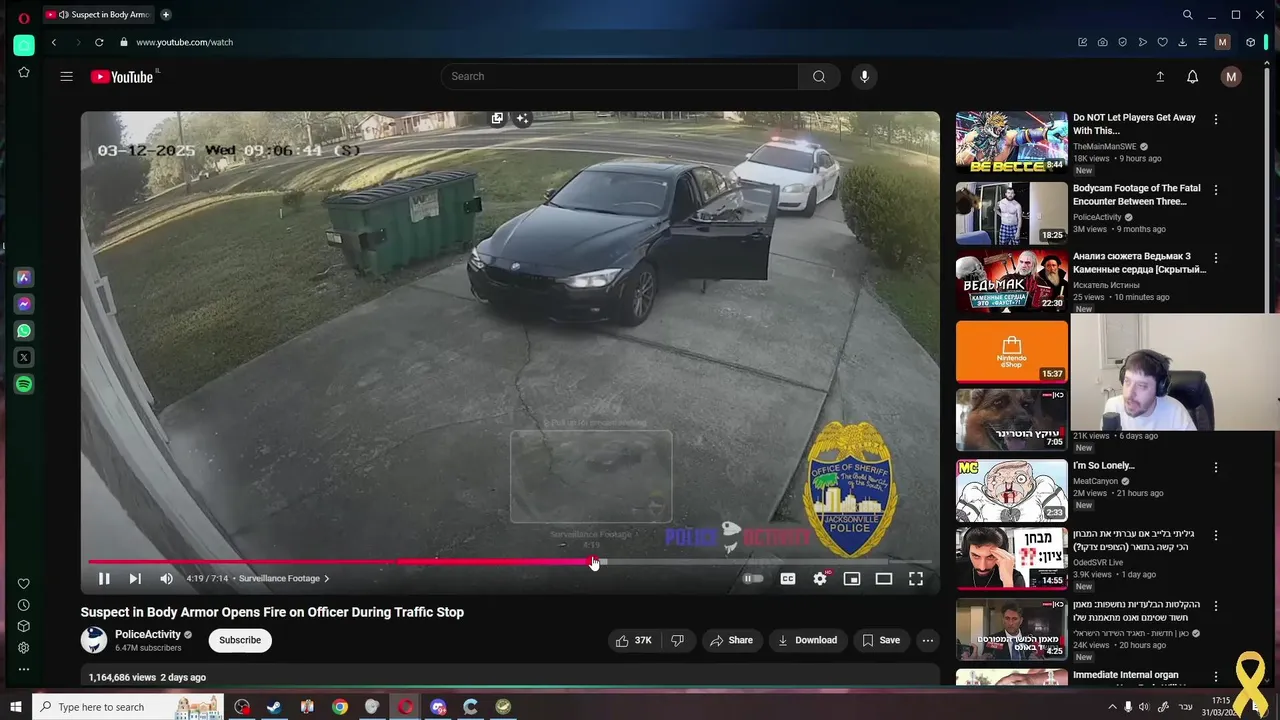The height and width of the screenshot is (720, 1280).
Task: Open options for Do NOT Let Players video
Action: pos(1216,119)
